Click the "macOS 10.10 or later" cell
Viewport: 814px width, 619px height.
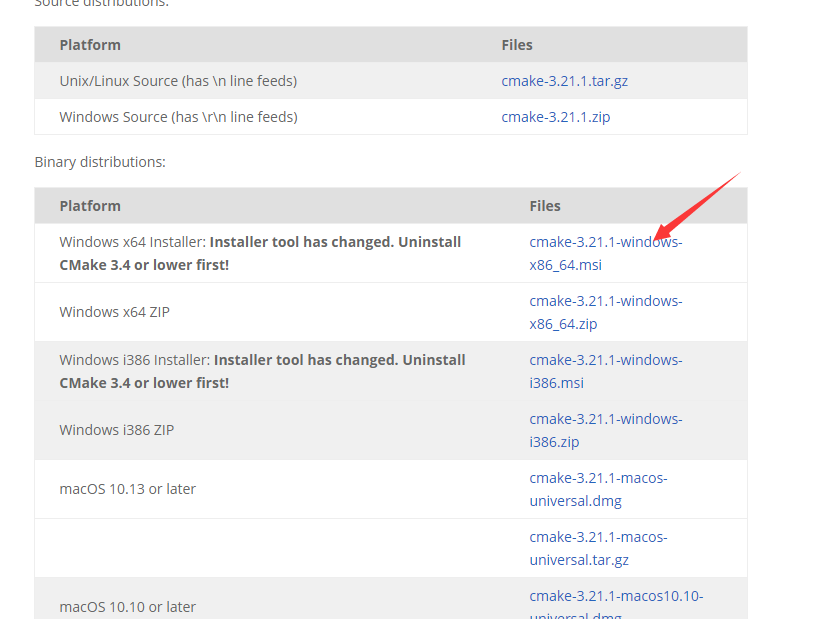(128, 607)
